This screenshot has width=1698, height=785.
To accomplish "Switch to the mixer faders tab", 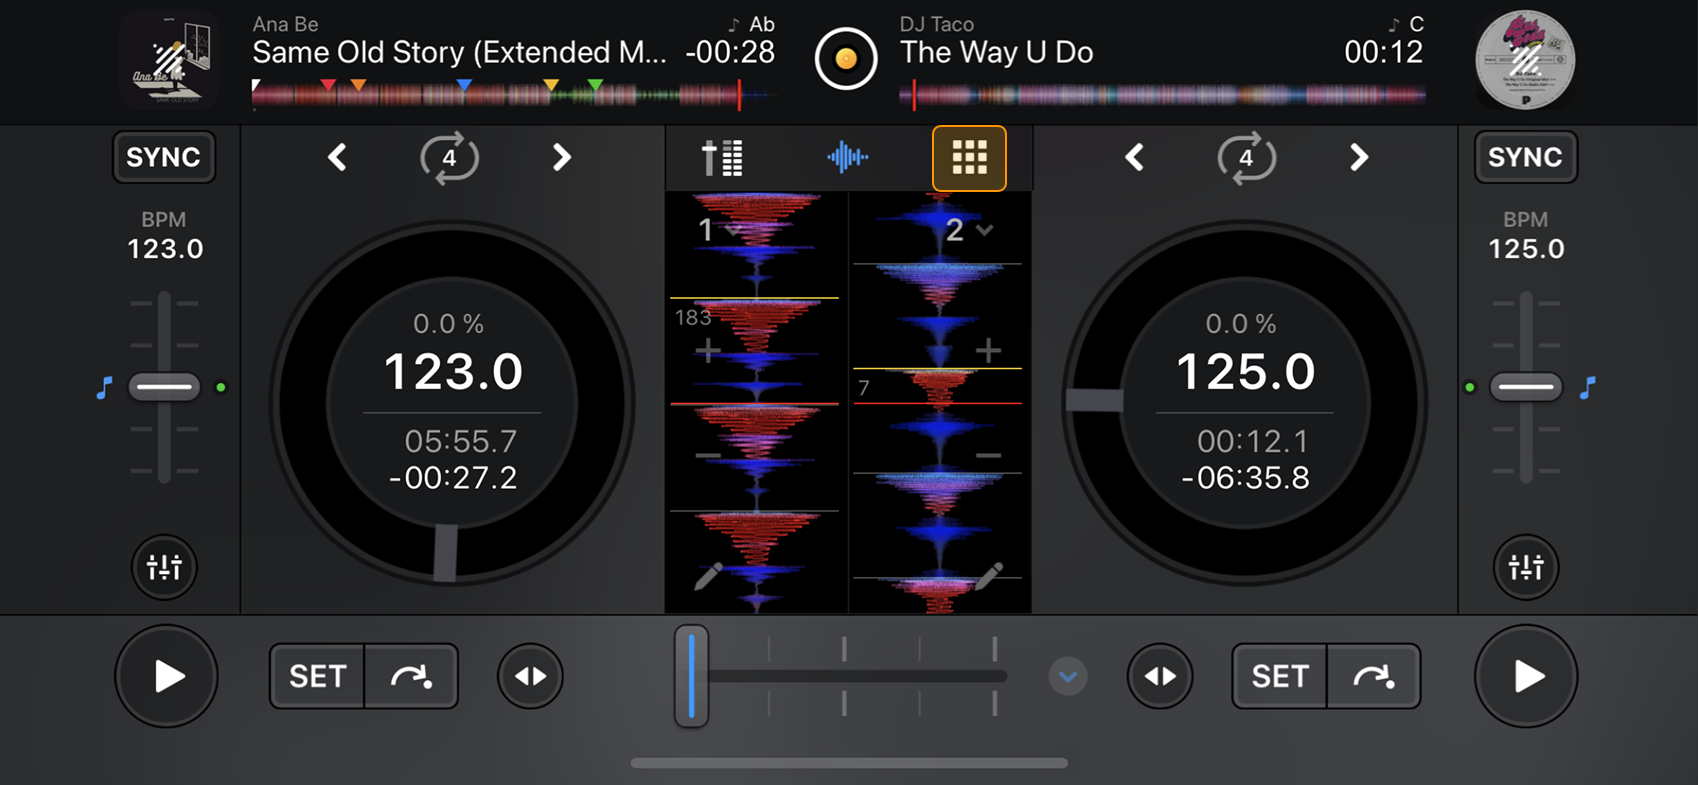I will point(722,158).
